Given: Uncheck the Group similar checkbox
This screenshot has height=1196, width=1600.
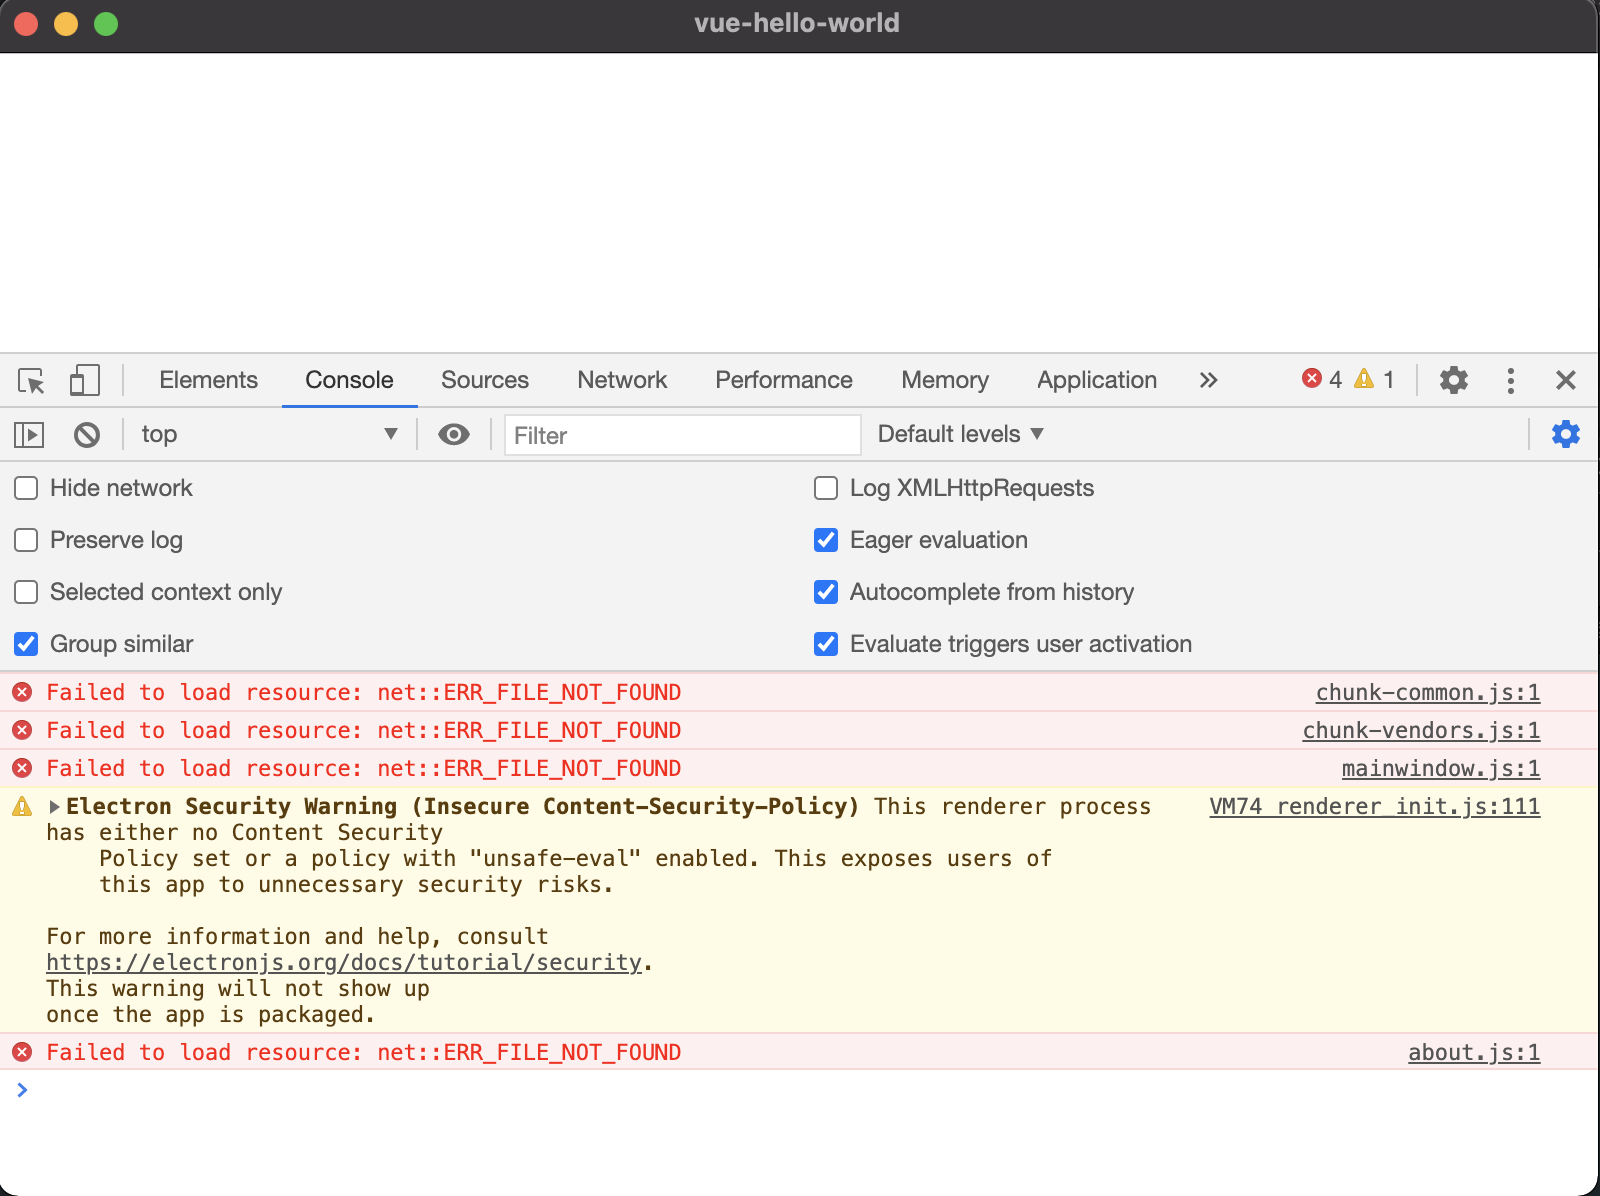Looking at the screenshot, I should click(26, 644).
